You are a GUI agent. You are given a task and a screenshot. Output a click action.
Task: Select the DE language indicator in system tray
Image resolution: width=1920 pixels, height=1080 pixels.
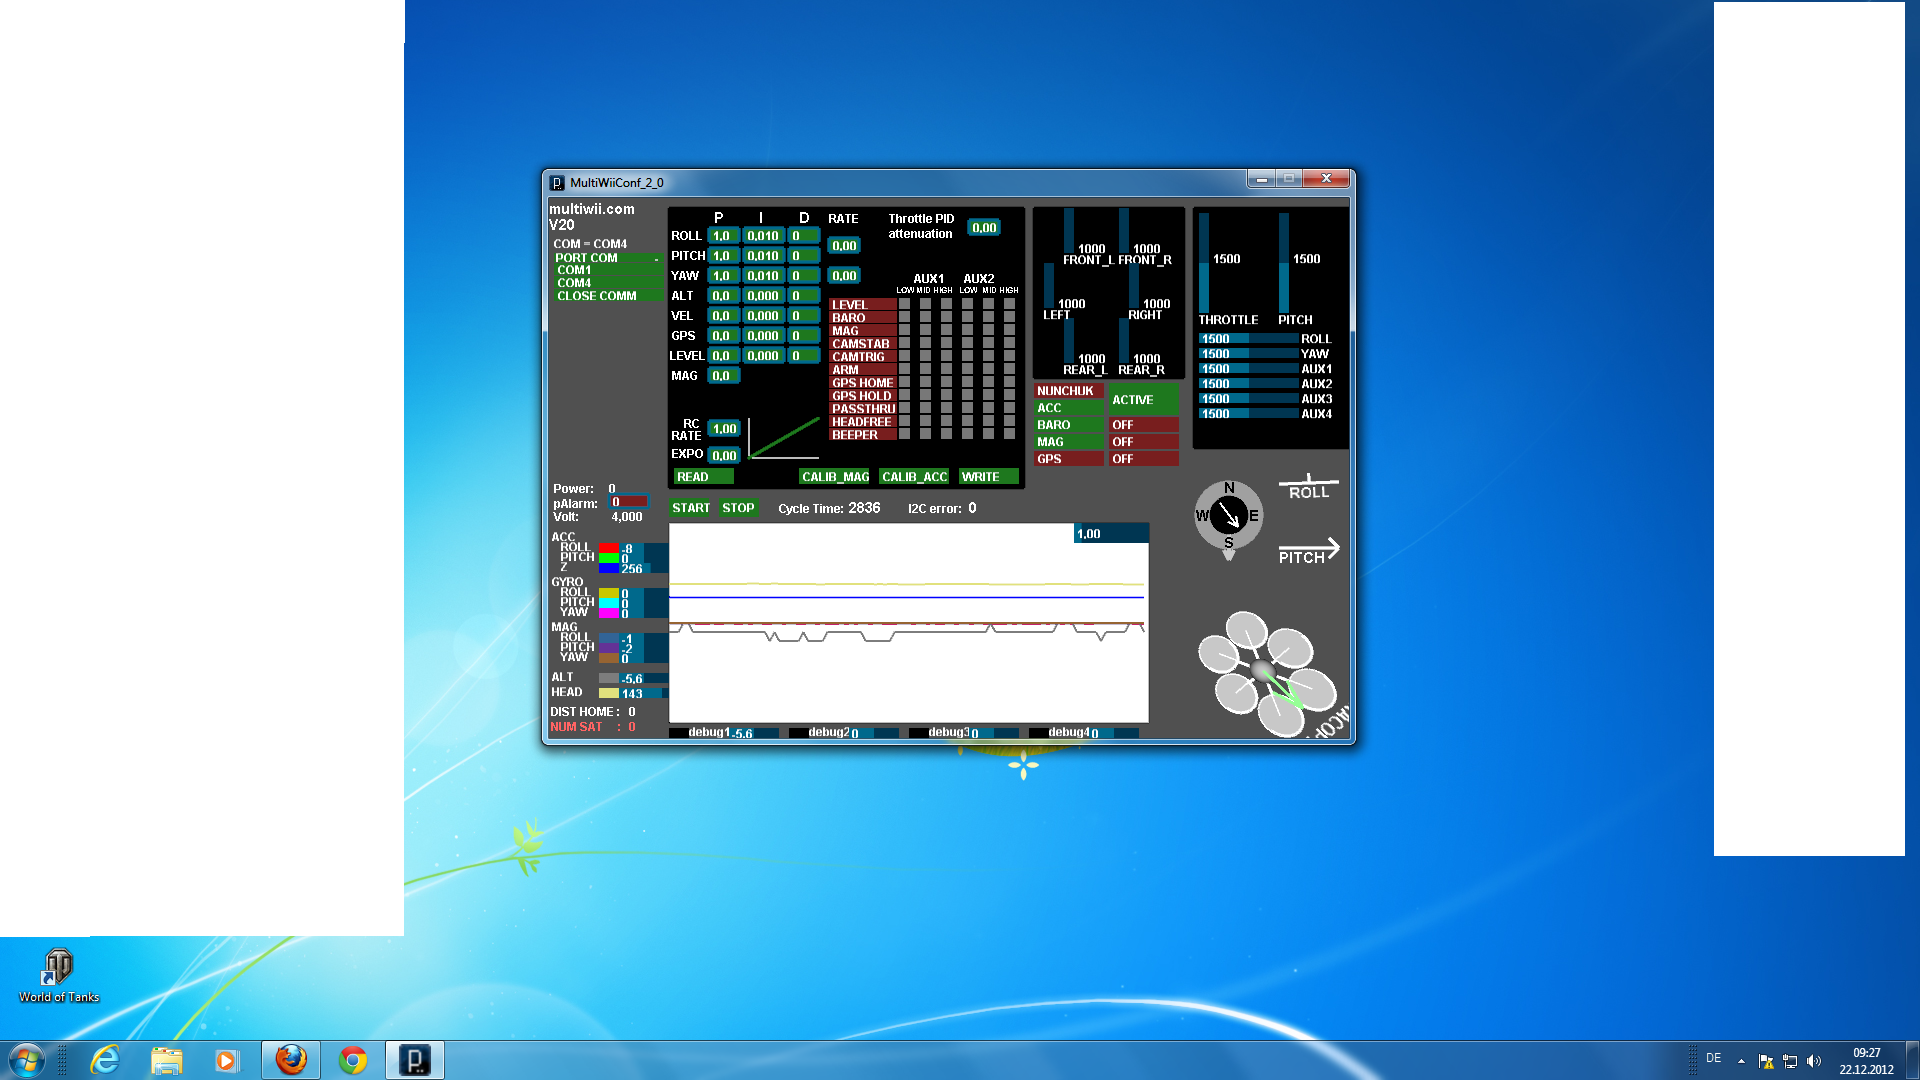[1713, 1059]
